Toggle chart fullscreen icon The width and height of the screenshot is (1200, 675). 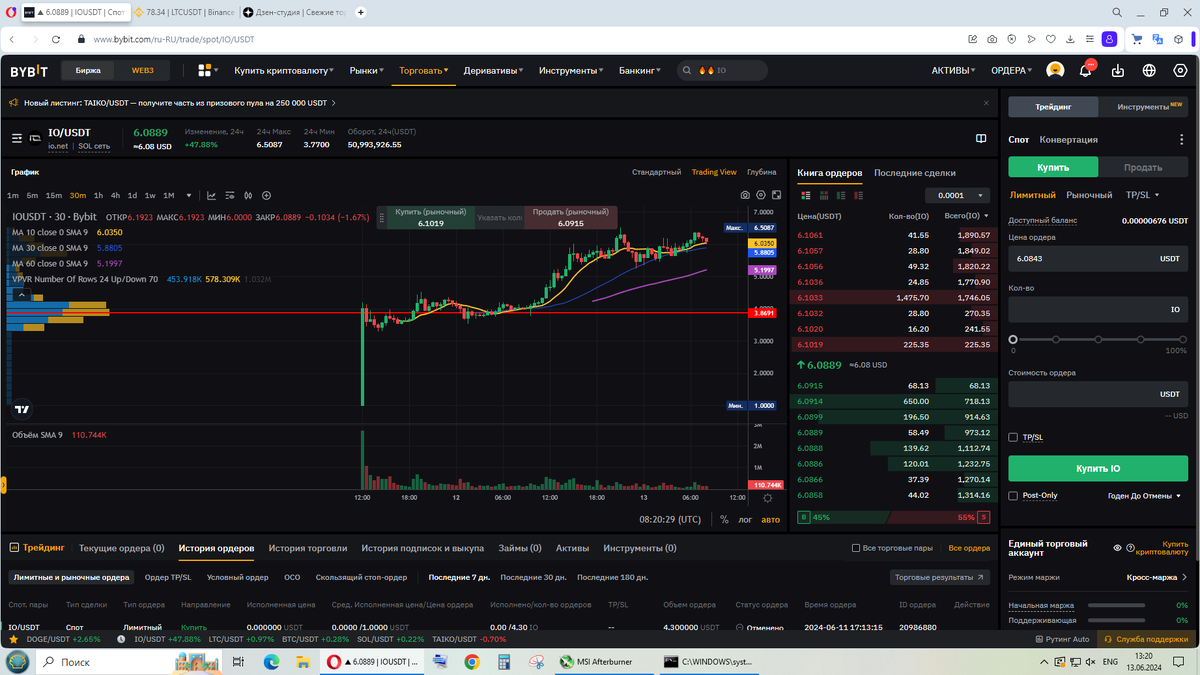click(778, 196)
